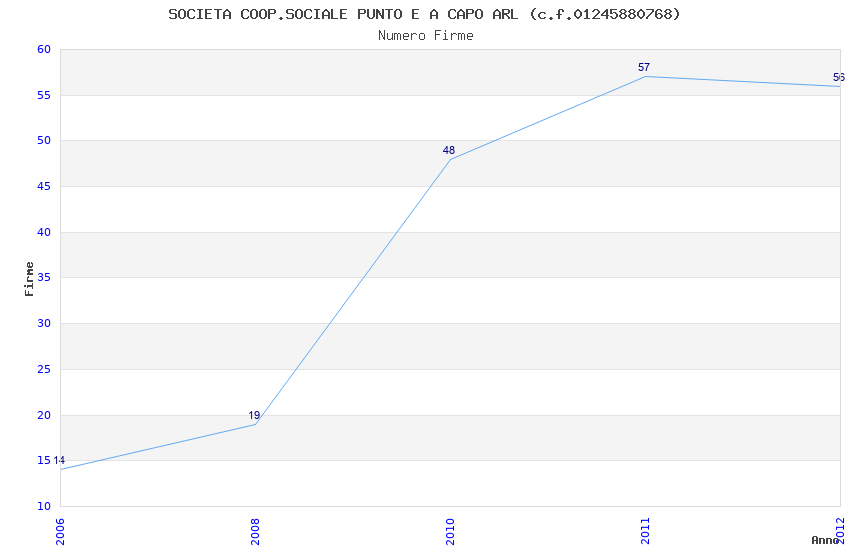Click the Anno x-axis title
Image resolution: width=850 pixels, height=550 pixels.
click(x=824, y=540)
